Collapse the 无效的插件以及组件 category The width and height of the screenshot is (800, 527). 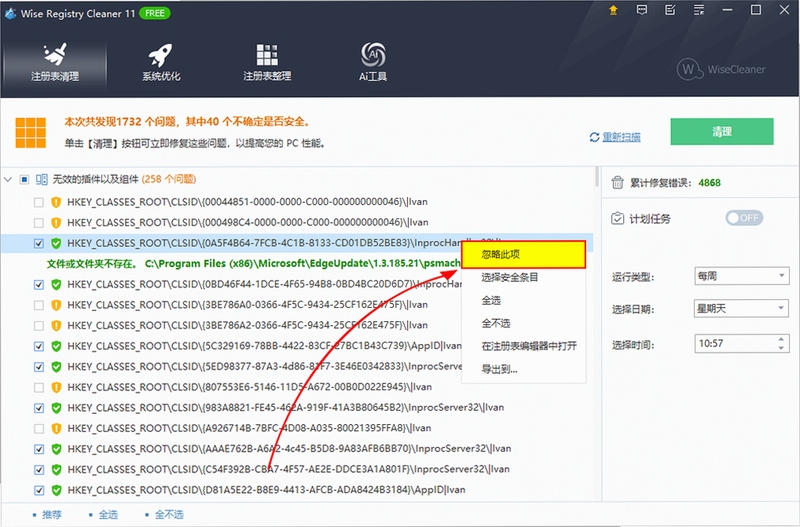coord(8,179)
